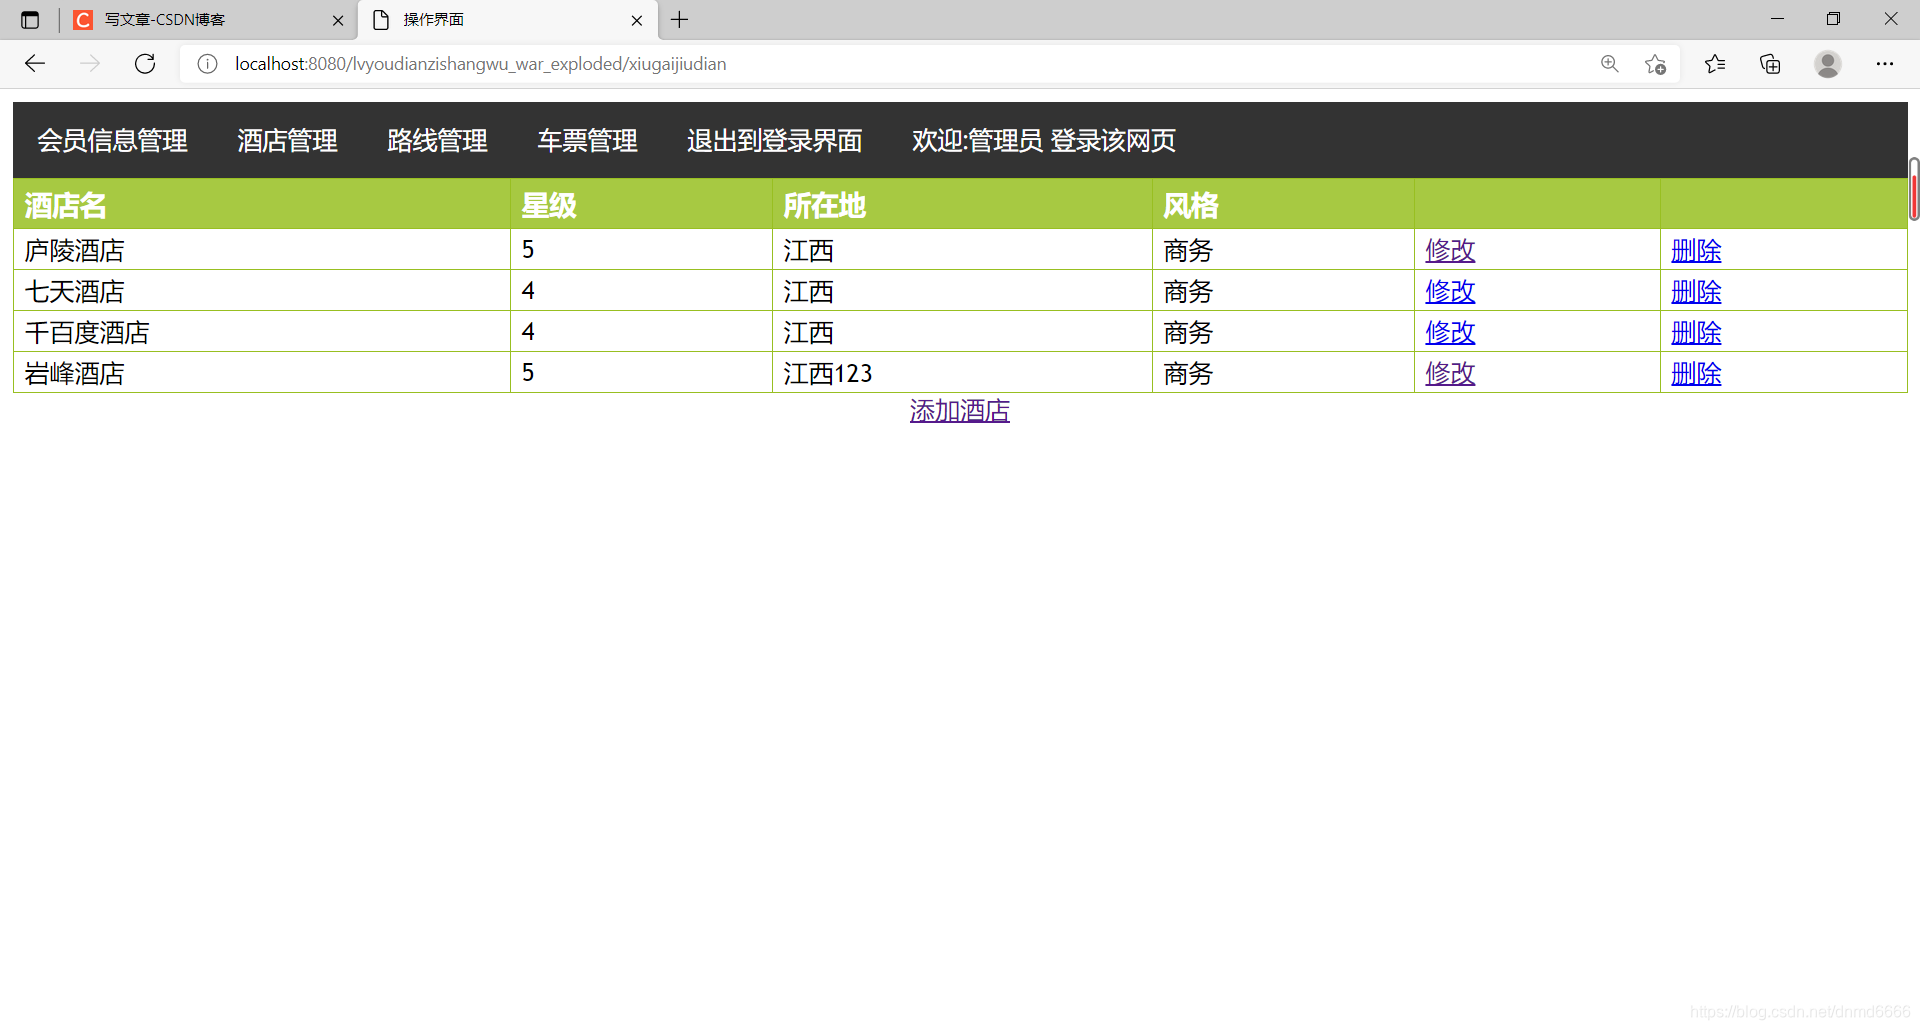Screen dimensions: 1920x1030
Task: Switch to the 写文章-CSDN博客 tab
Action: (208, 20)
